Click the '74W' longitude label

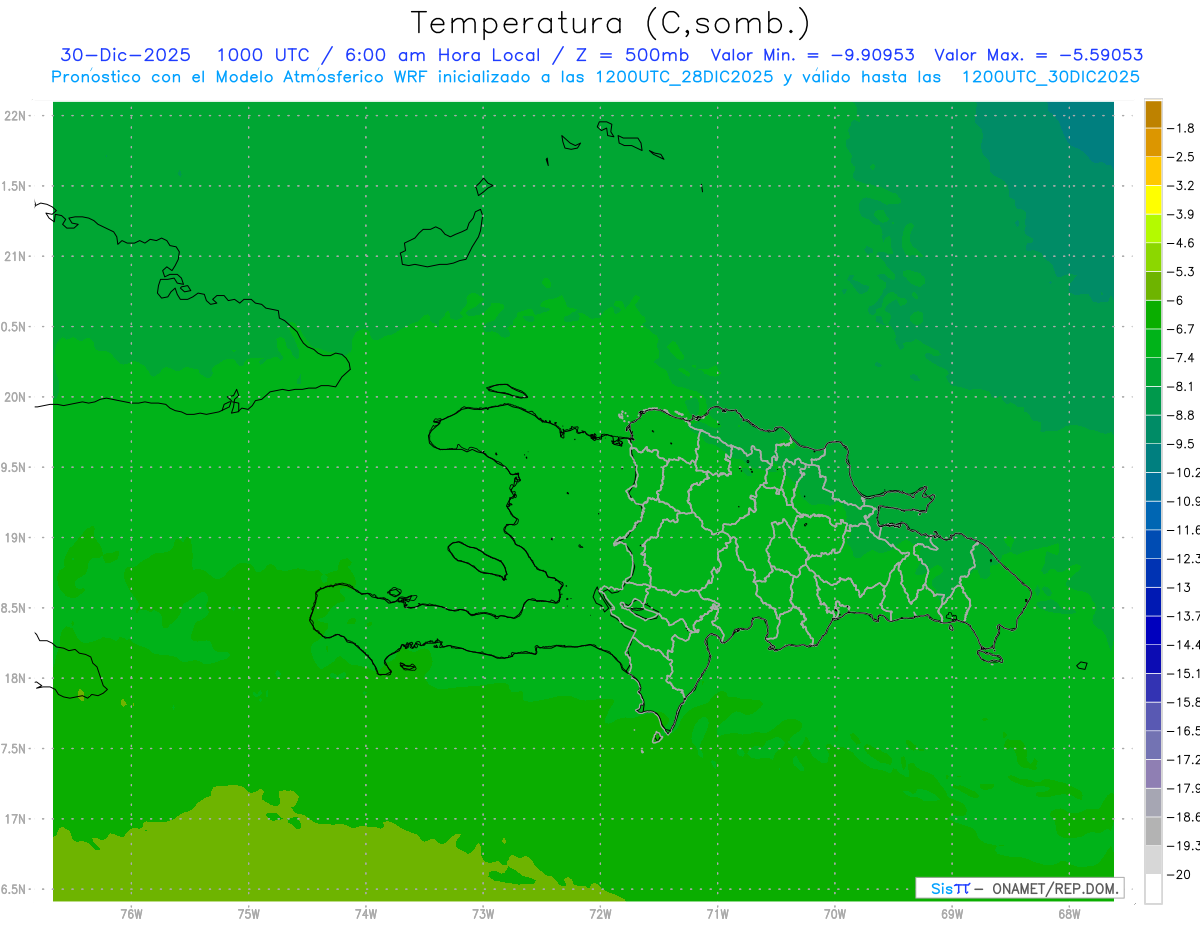366,914
